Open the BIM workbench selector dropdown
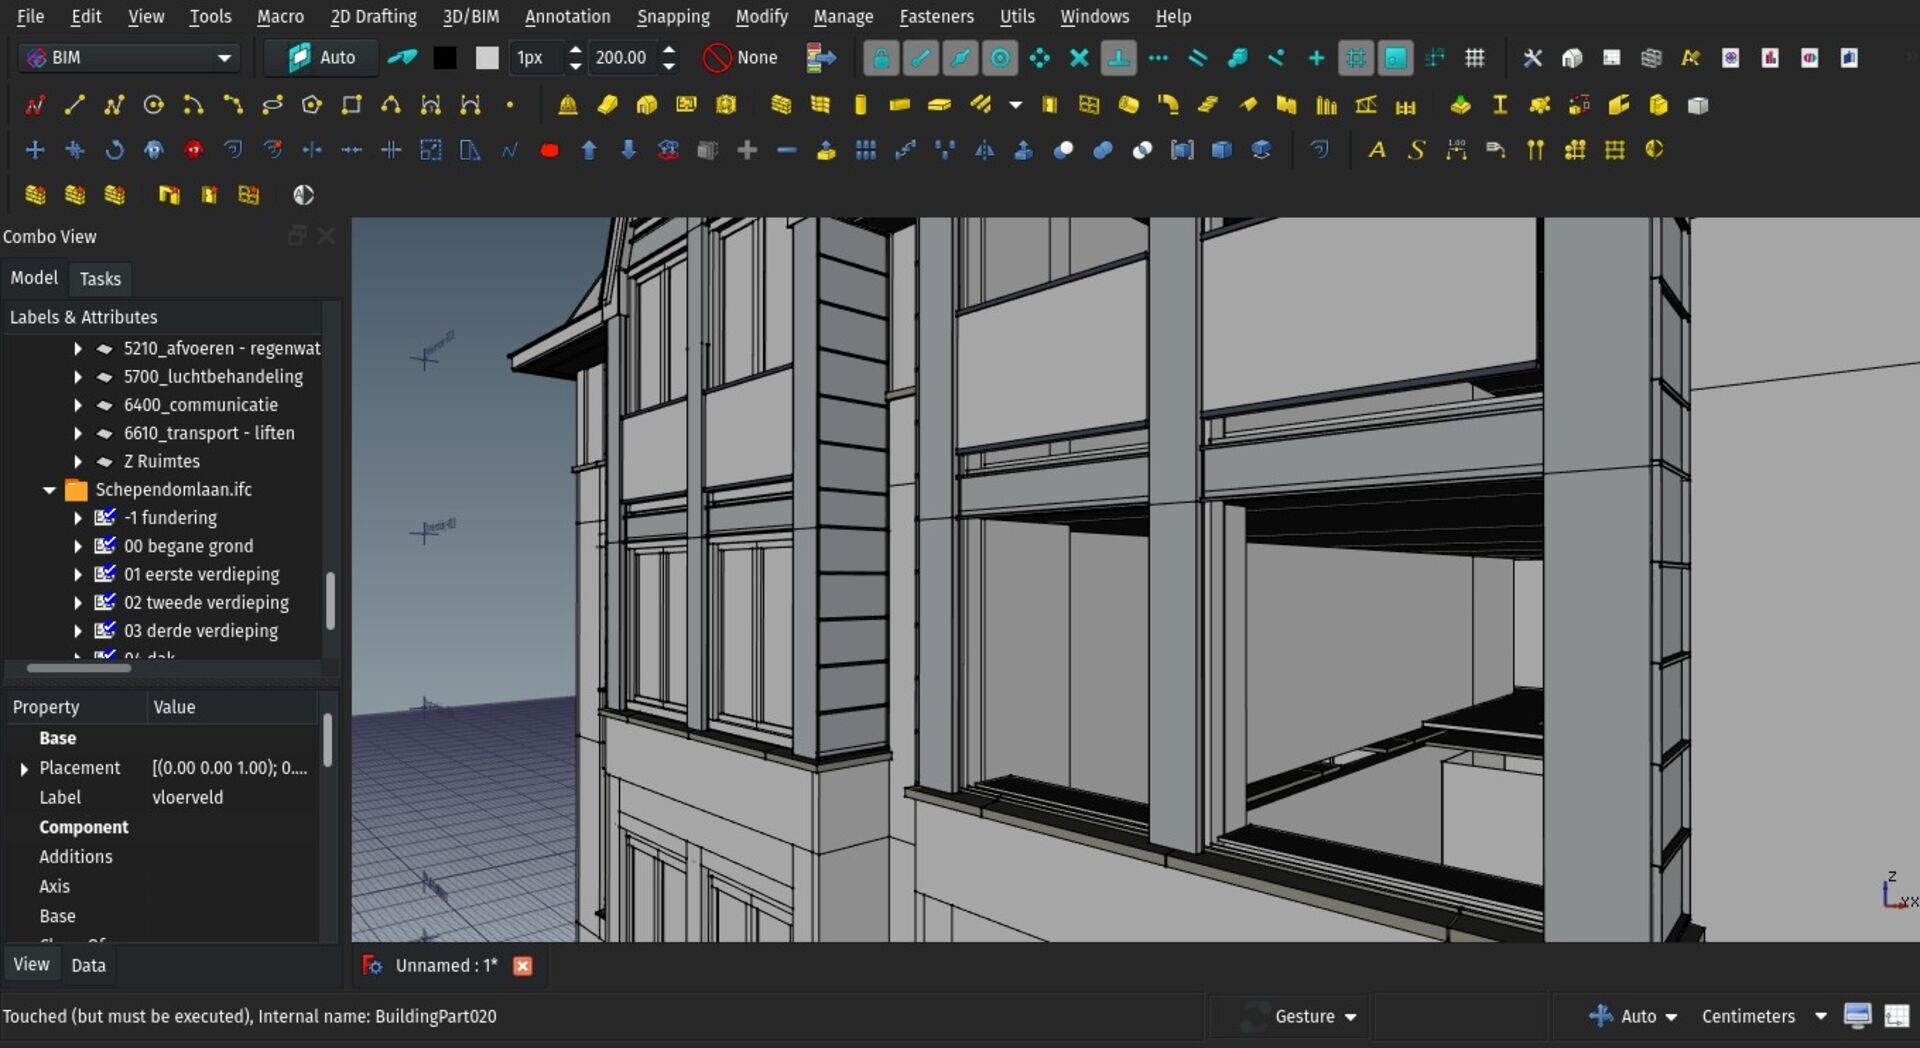Image resolution: width=1920 pixels, height=1048 pixels. coord(130,58)
